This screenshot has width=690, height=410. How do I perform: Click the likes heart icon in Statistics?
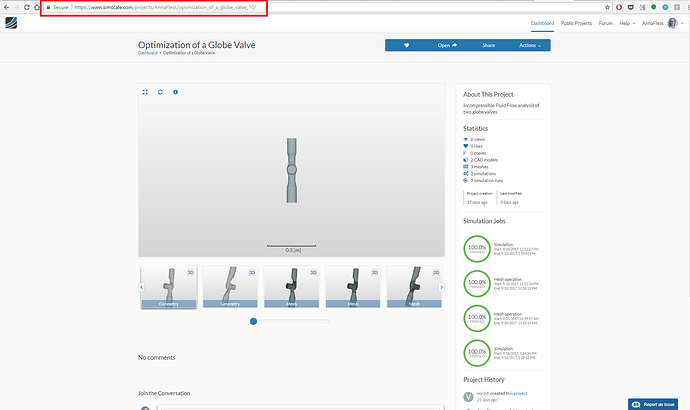tap(466, 146)
